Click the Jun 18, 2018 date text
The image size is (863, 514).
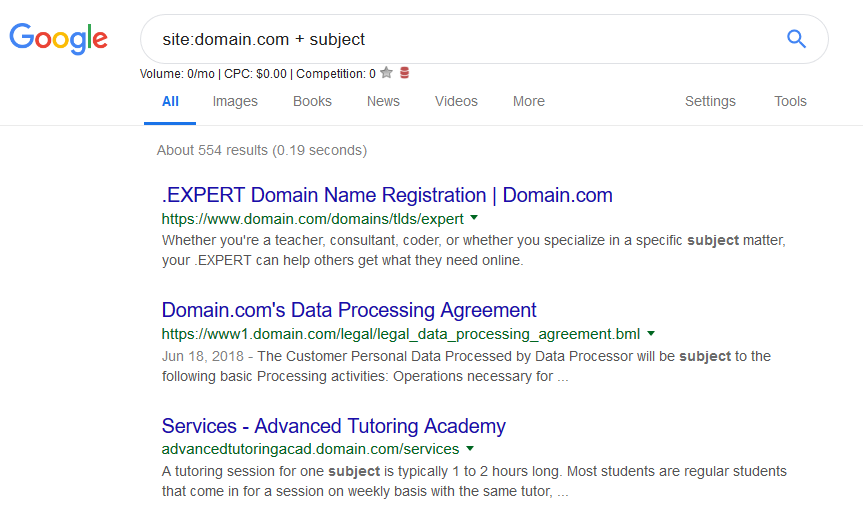pos(203,356)
